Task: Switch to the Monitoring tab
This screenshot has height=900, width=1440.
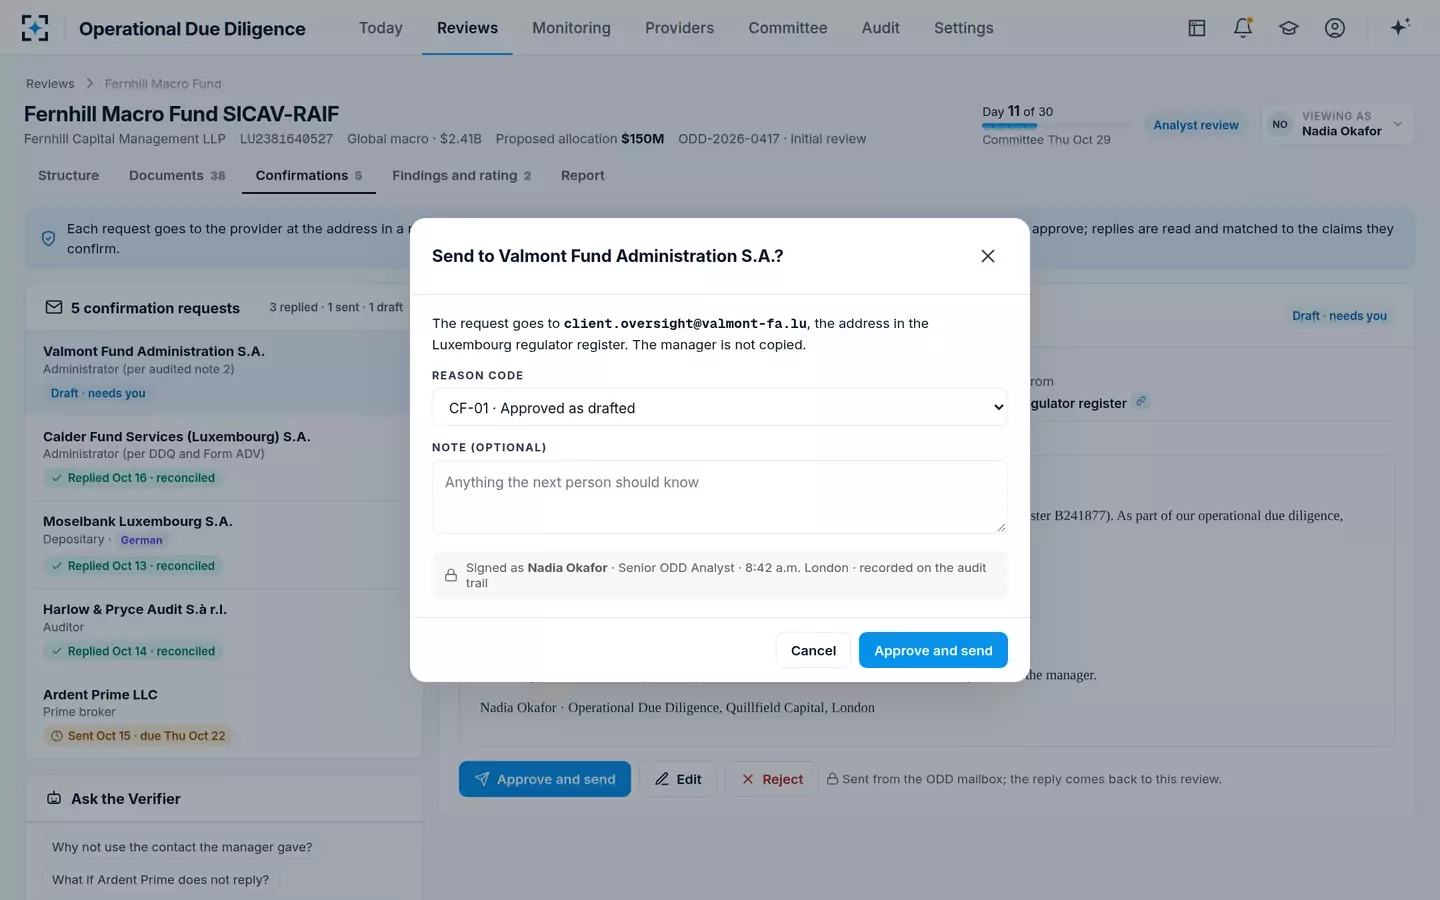Action: (571, 28)
